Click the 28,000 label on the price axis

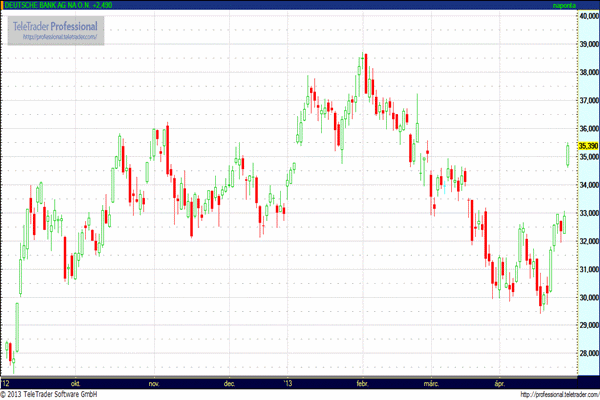pyautogui.click(x=588, y=354)
